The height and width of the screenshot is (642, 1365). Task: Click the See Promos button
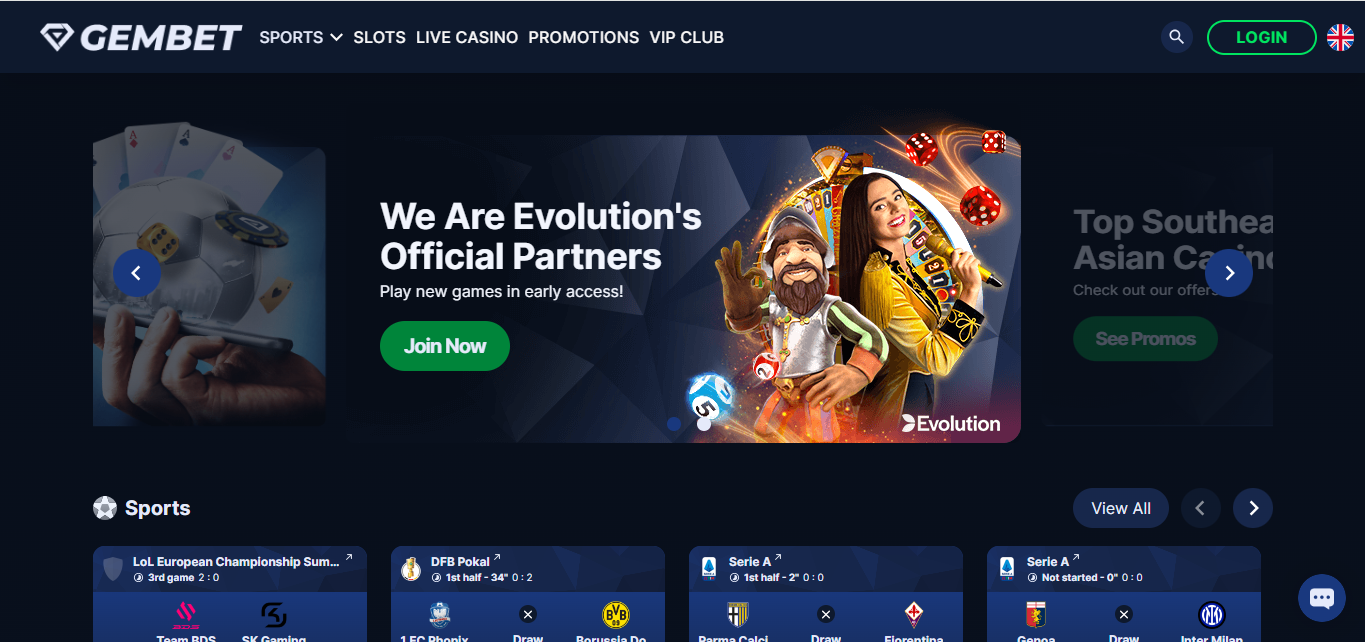tap(1145, 339)
